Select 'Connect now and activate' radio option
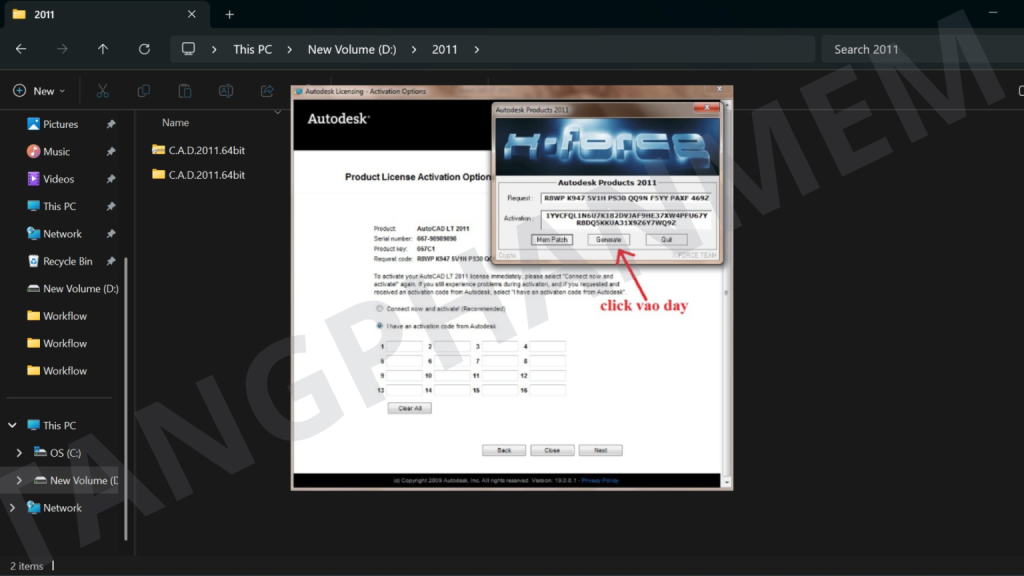 [x=379, y=309]
